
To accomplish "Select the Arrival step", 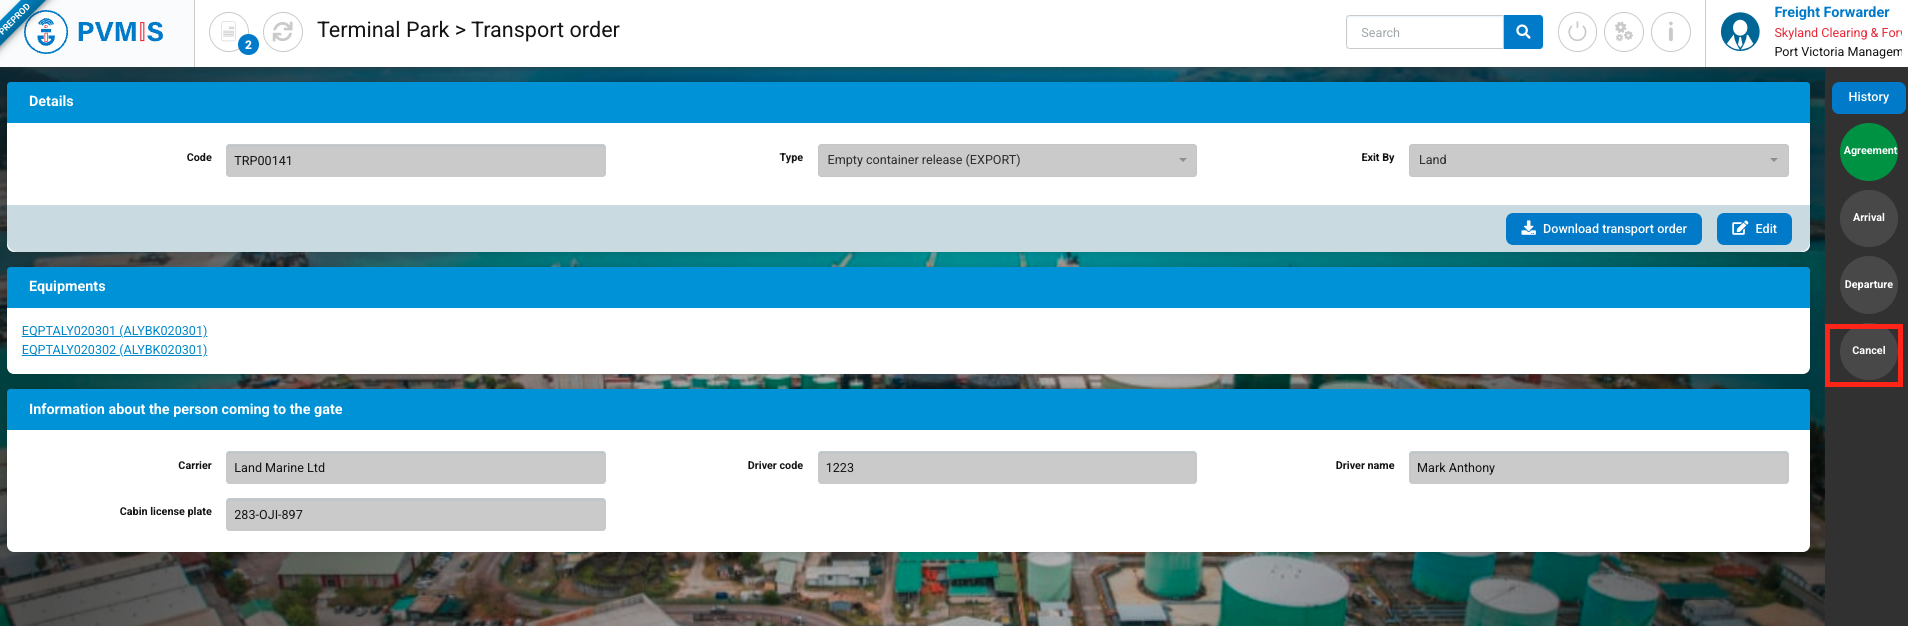I will (1868, 218).
